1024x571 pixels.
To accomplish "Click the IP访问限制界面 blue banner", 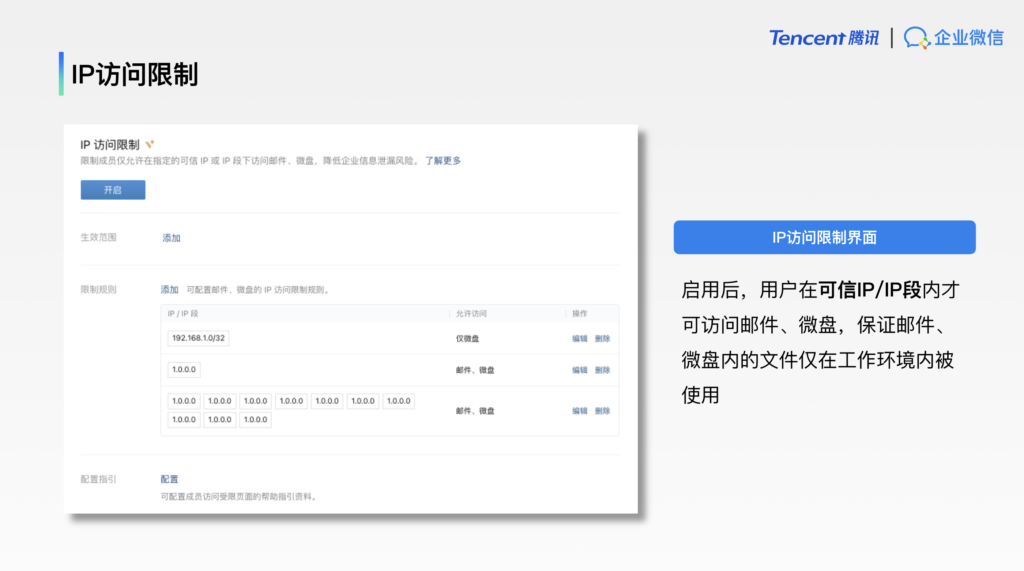I will 824,237.
